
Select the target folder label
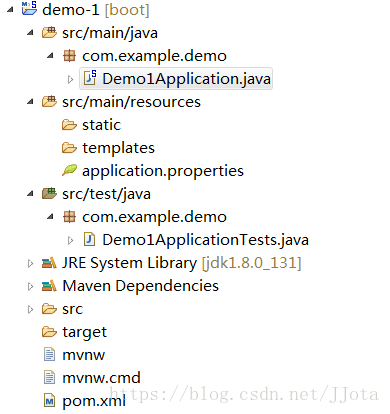(x=84, y=333)
